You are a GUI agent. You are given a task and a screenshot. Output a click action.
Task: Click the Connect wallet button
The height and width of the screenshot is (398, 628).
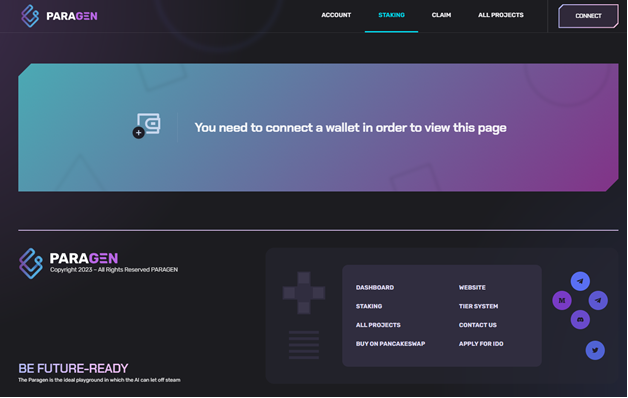pos(588,16)
